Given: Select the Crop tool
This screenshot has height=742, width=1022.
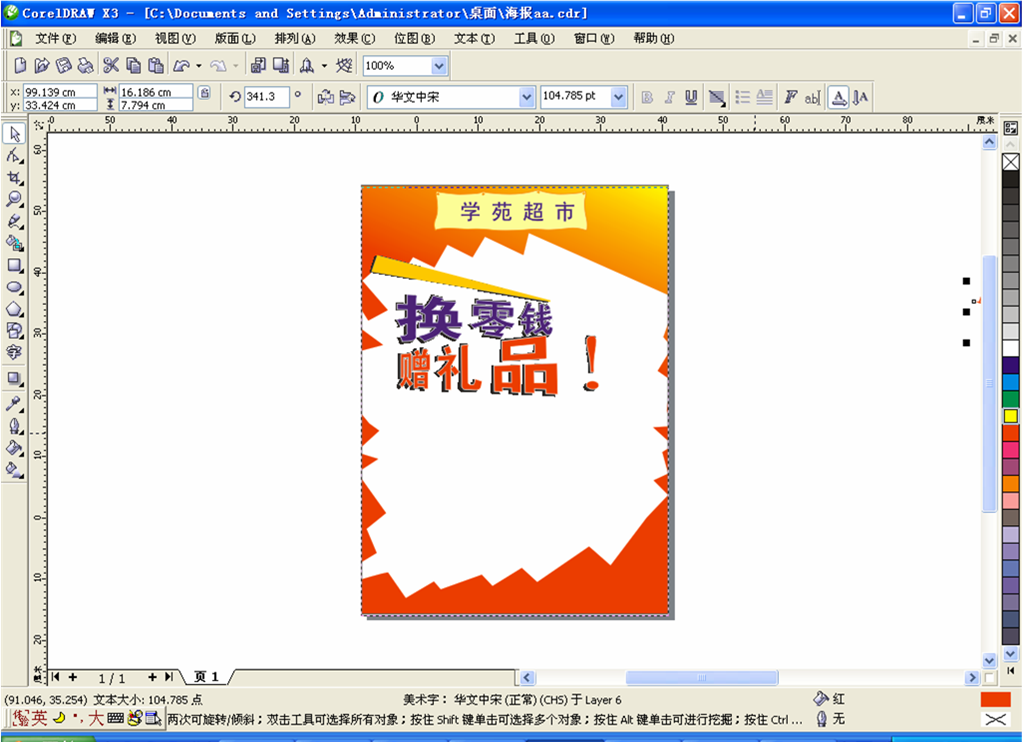Looking at the screenshot, I should [14, 178].
